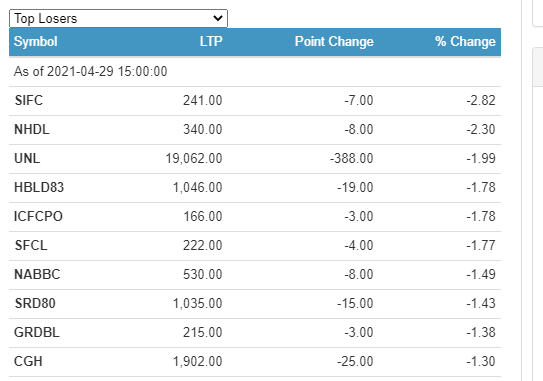Open the SFCL stock symbol
543x381 pixels.
pyautogui.click(x=31, y=246)
